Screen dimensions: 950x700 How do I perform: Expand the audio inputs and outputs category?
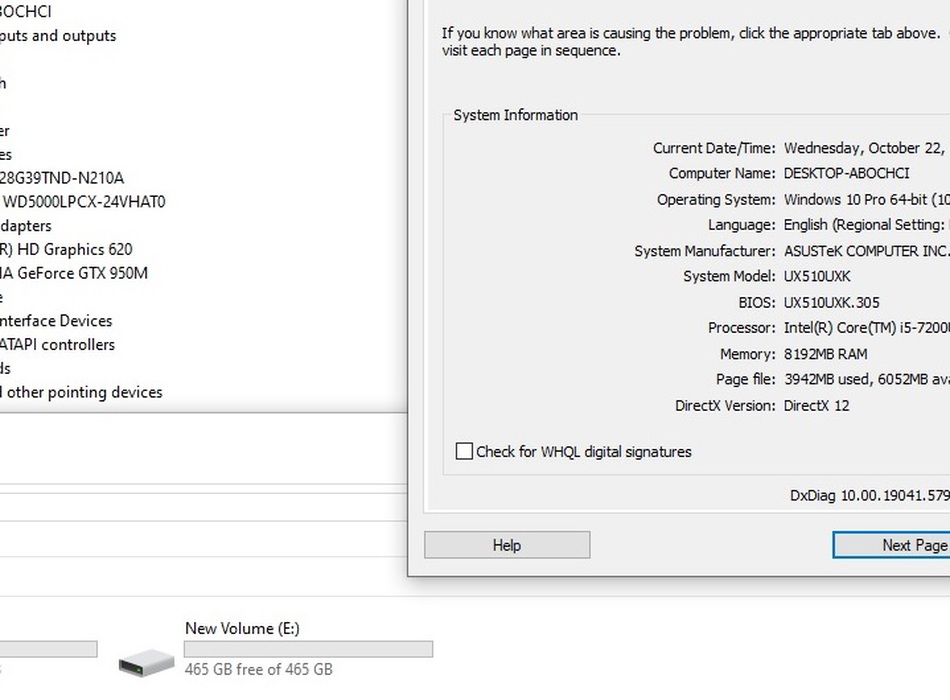58,36
